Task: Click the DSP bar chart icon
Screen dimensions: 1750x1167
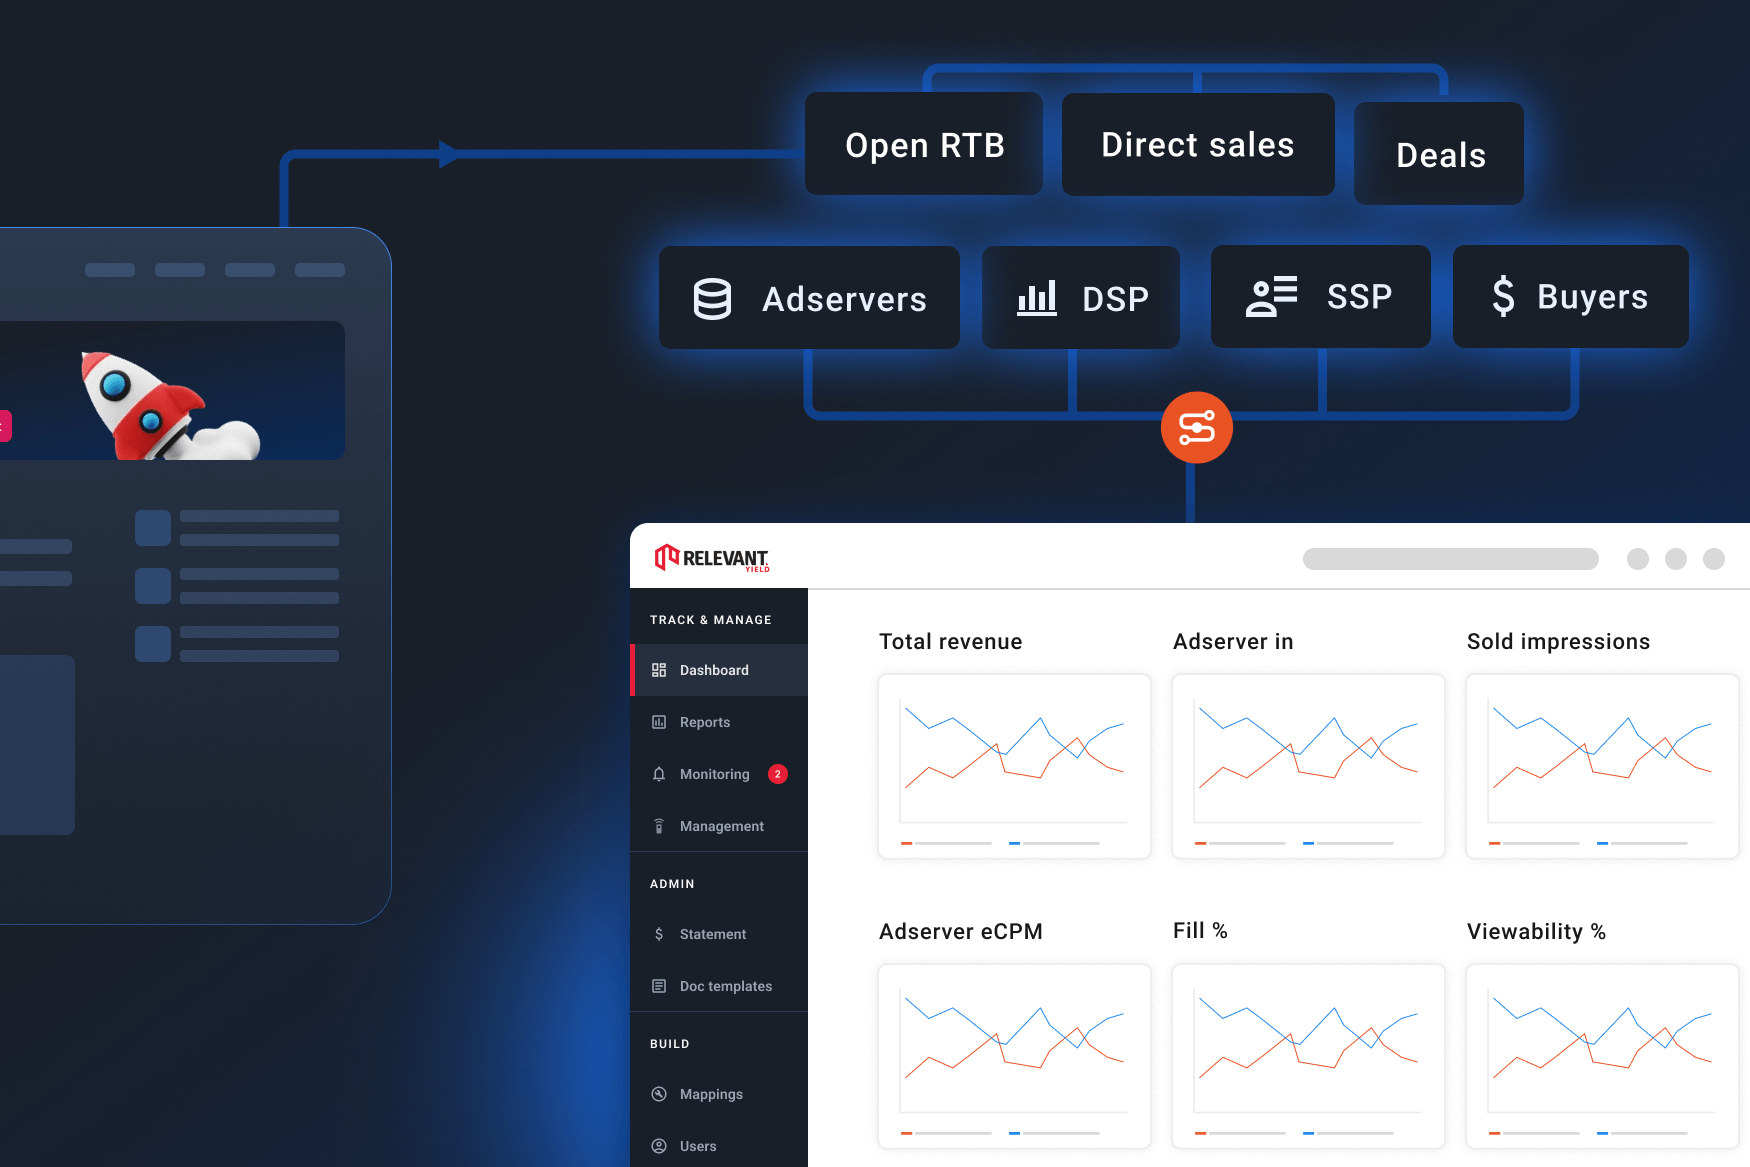Action: click(x=1037, y=298)
